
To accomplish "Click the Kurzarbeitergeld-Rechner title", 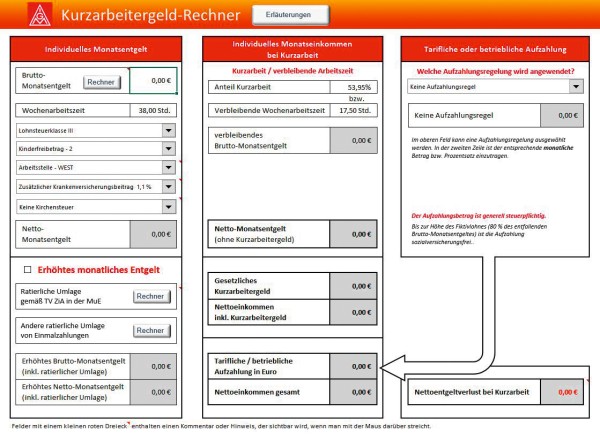I will click(151, 15).
